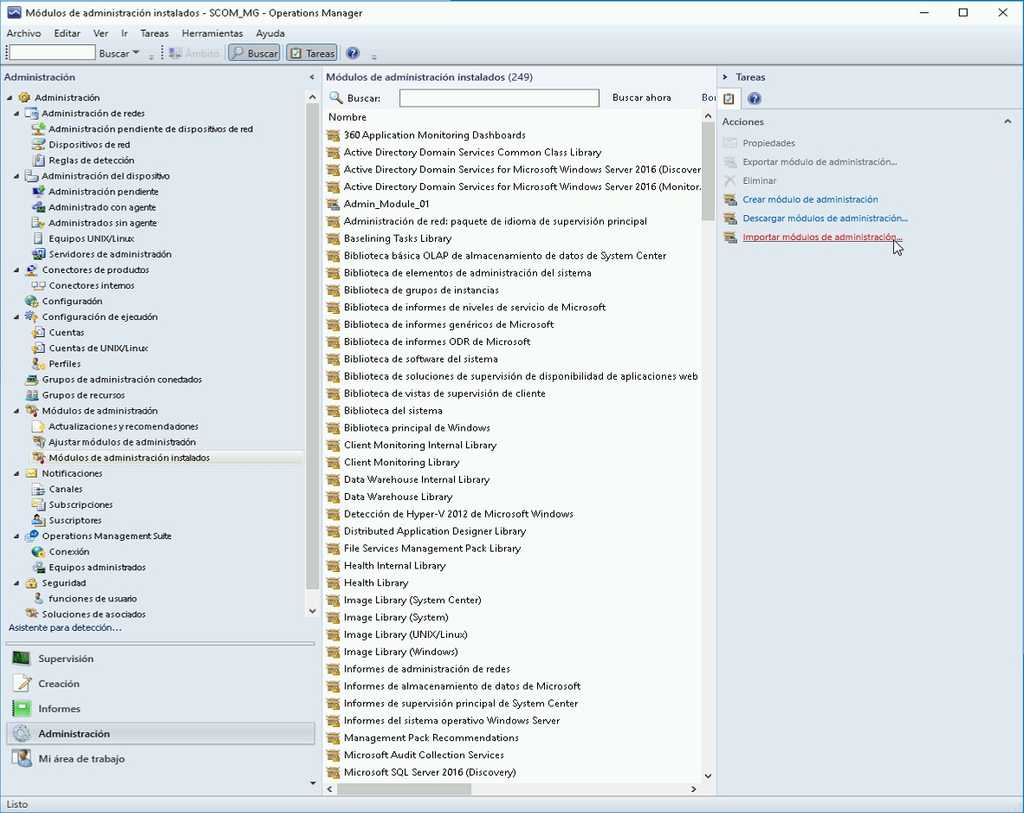The height and width of the screenshot is (813, 1024).
Task: Click the magnifier icon beside the Buscar label
Action: 336,98
